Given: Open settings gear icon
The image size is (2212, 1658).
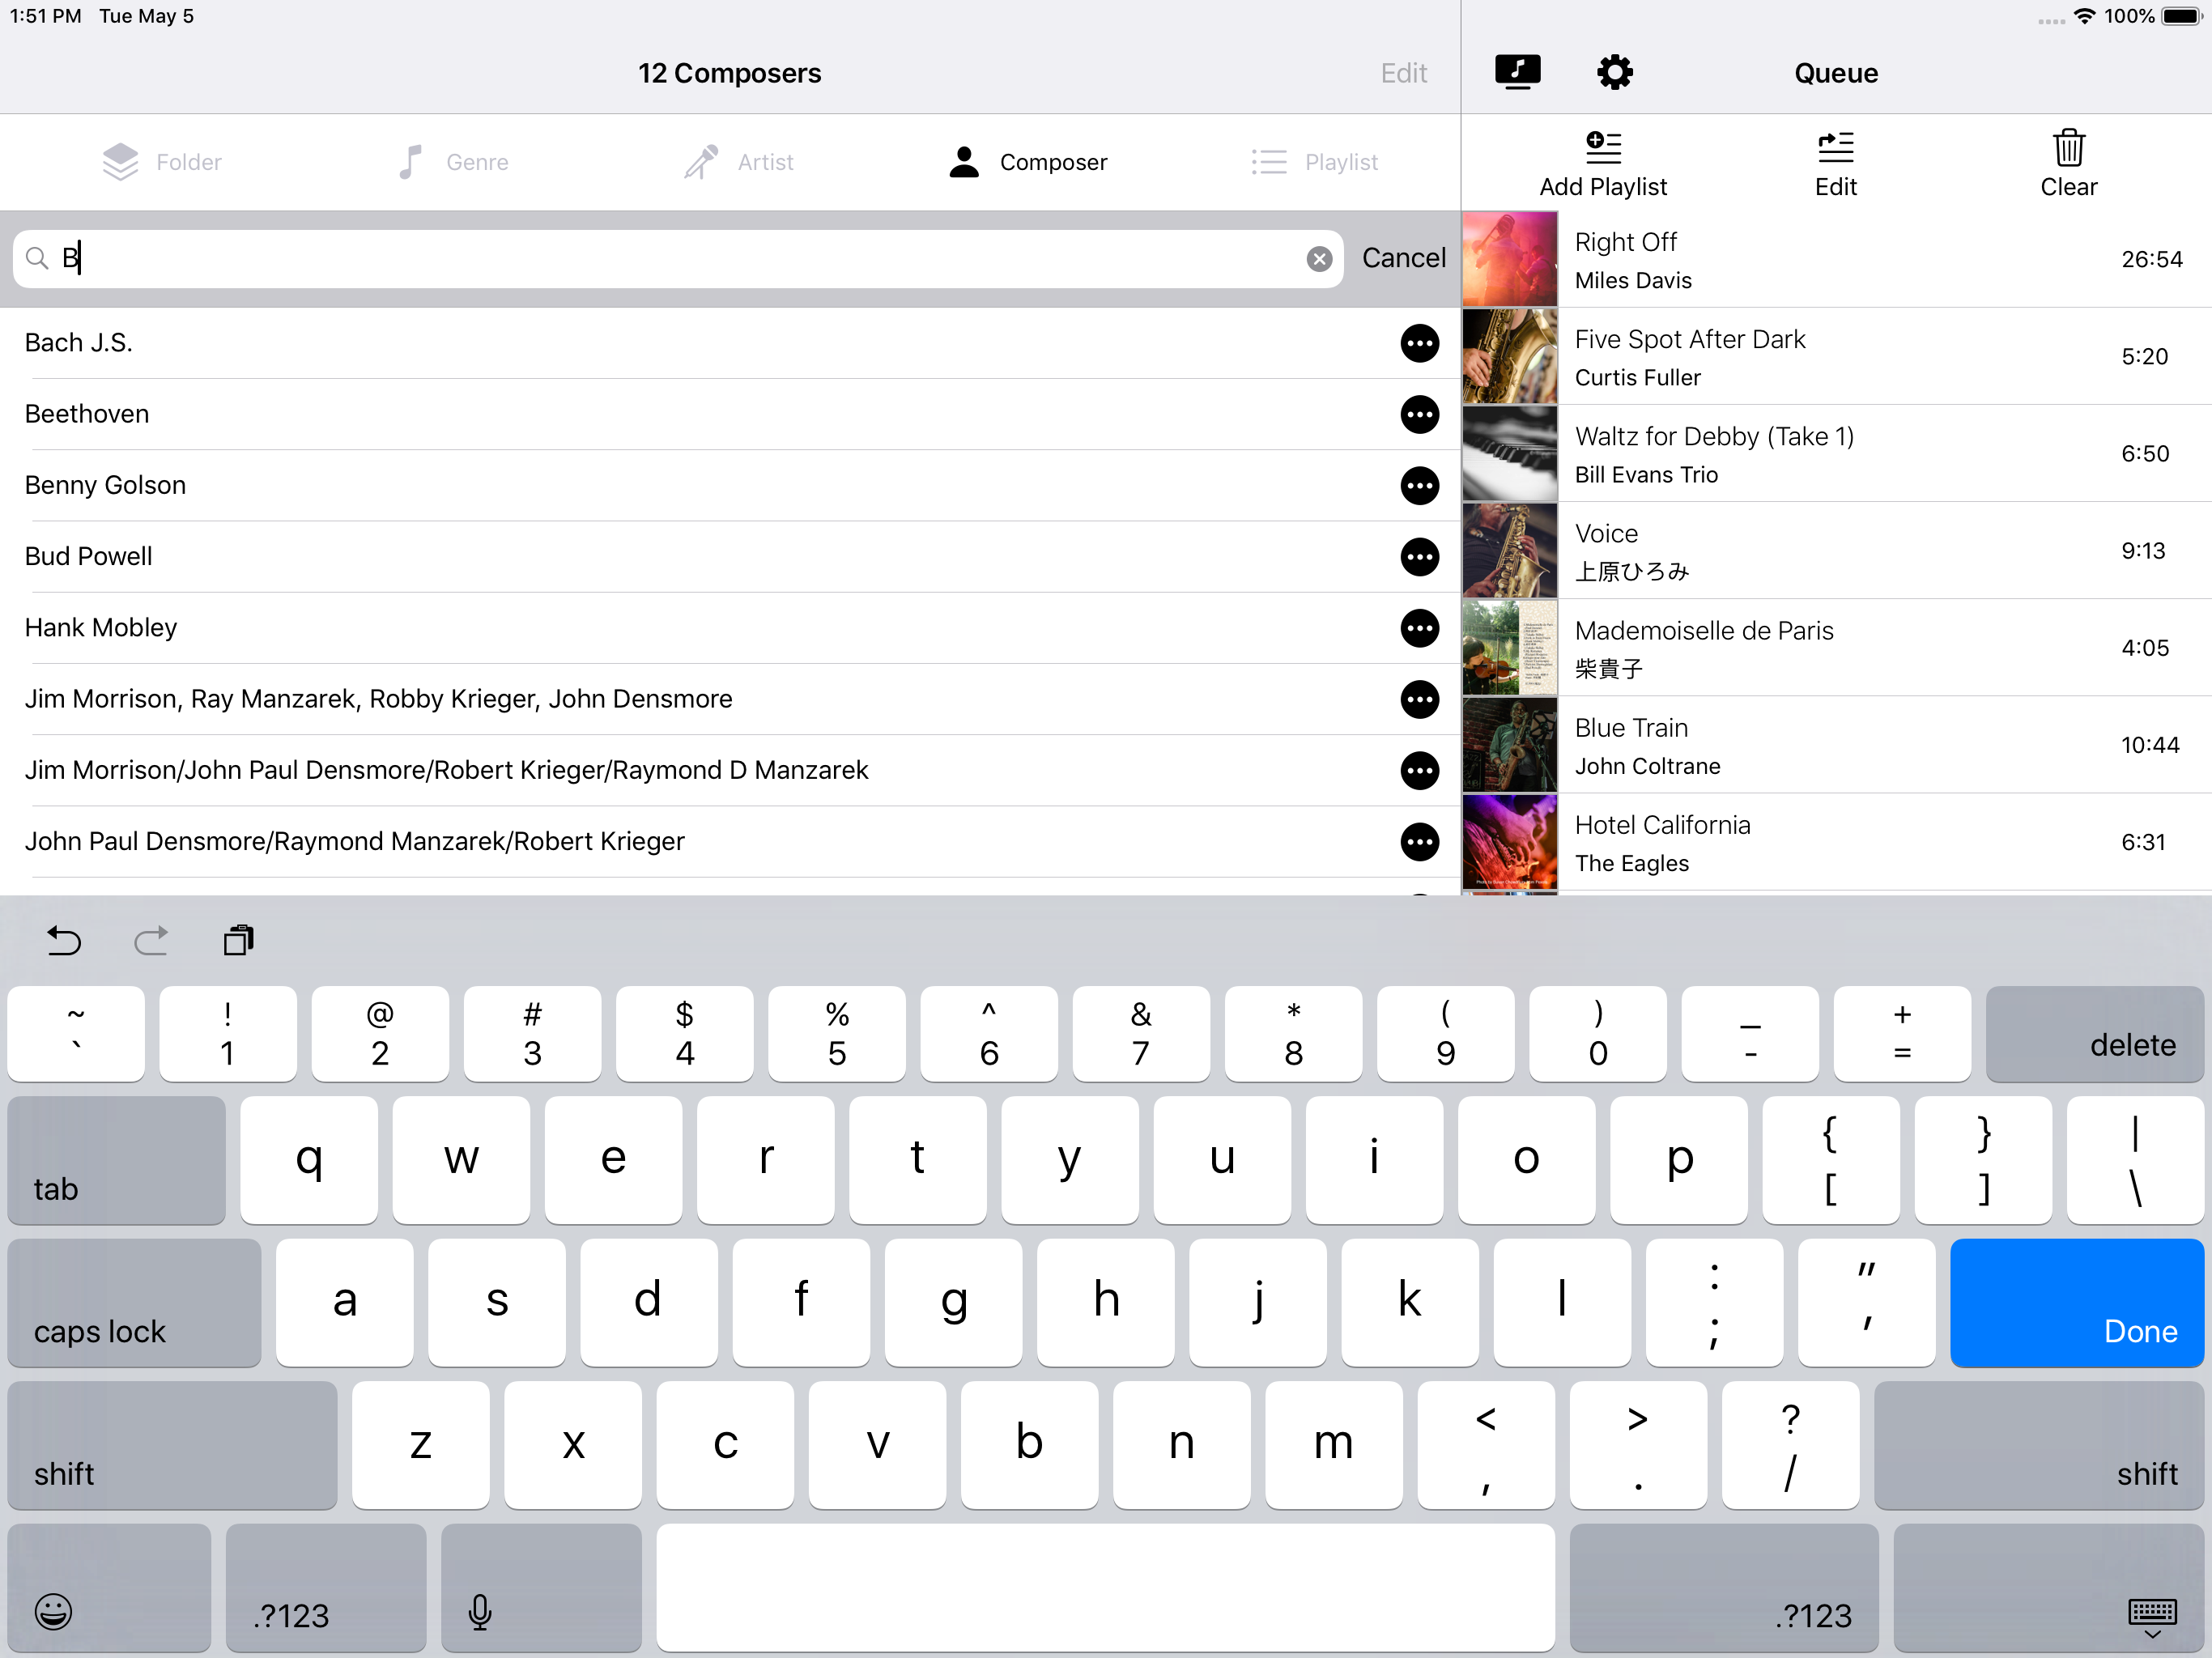Looking at the screenshot, I should tap(1614, 72).
